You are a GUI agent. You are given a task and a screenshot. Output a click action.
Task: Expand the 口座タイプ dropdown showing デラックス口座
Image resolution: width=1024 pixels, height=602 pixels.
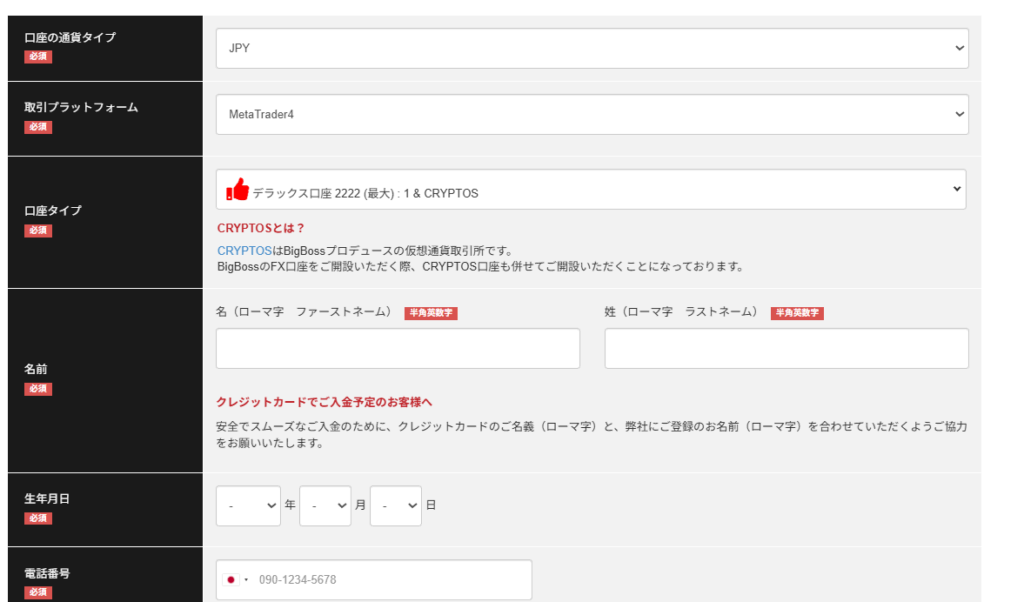click(591, 189)
